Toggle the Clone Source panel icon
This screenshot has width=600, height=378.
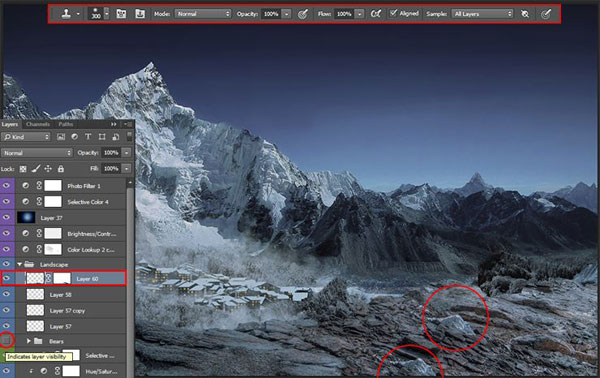coord(140,14)
